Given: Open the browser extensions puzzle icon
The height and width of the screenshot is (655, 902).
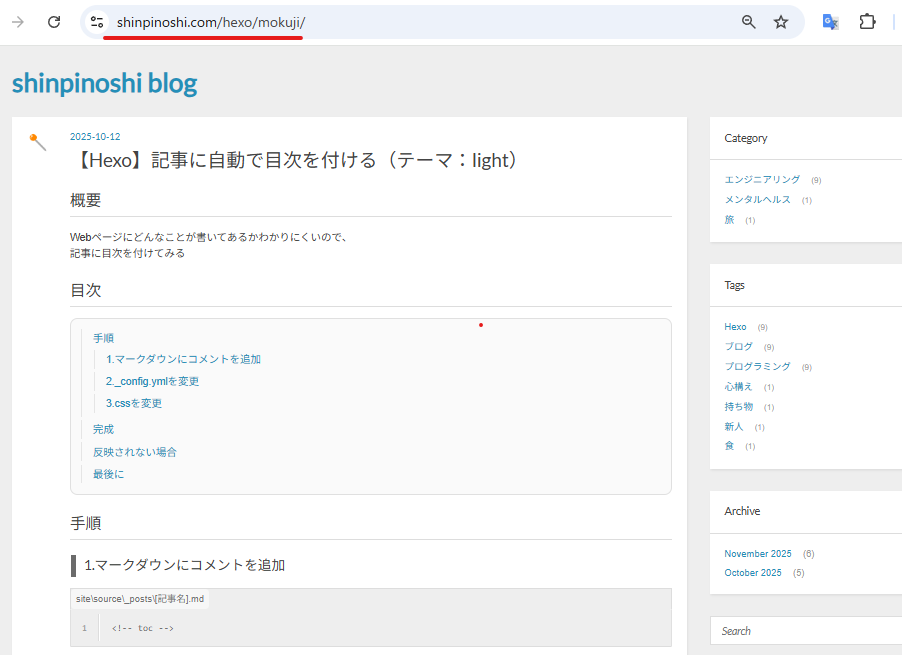Looking at the screenshot, I should click(867, 21).
